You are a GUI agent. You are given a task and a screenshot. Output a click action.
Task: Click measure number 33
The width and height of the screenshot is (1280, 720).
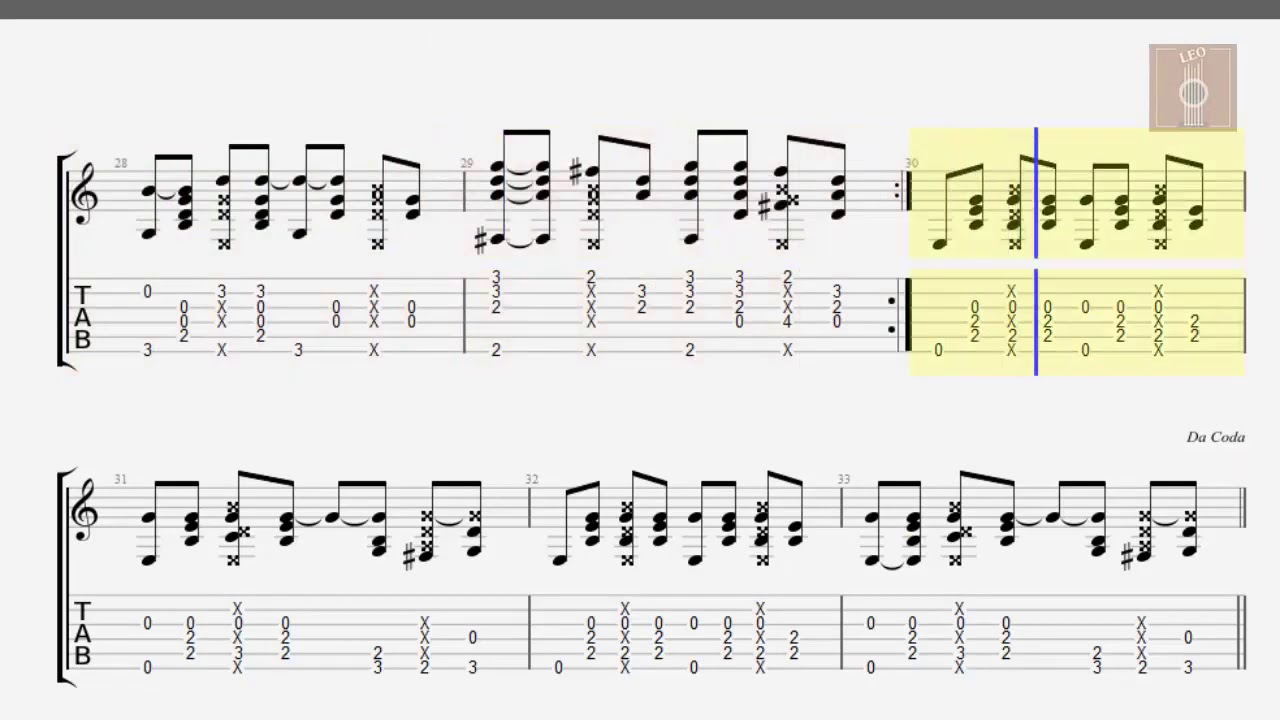[x=844, y=479]
